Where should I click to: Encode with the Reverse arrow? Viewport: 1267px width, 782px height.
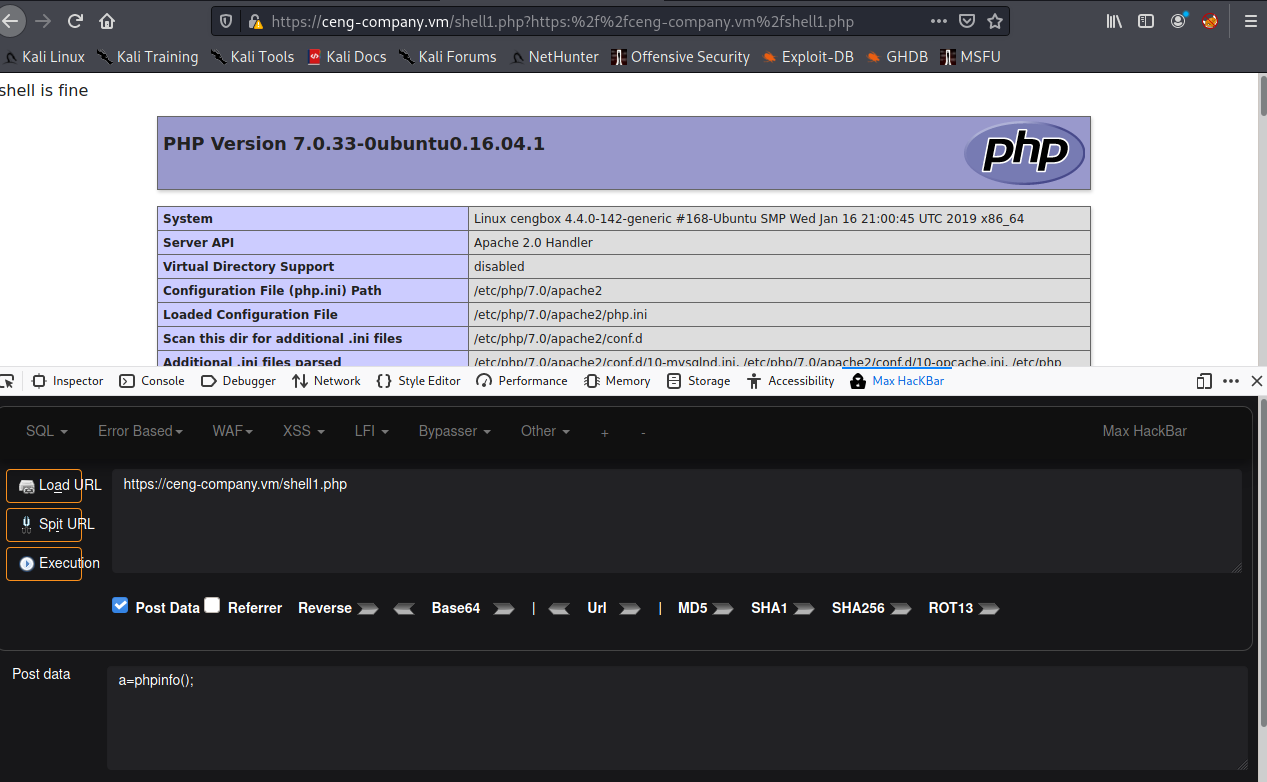[368, 608]
